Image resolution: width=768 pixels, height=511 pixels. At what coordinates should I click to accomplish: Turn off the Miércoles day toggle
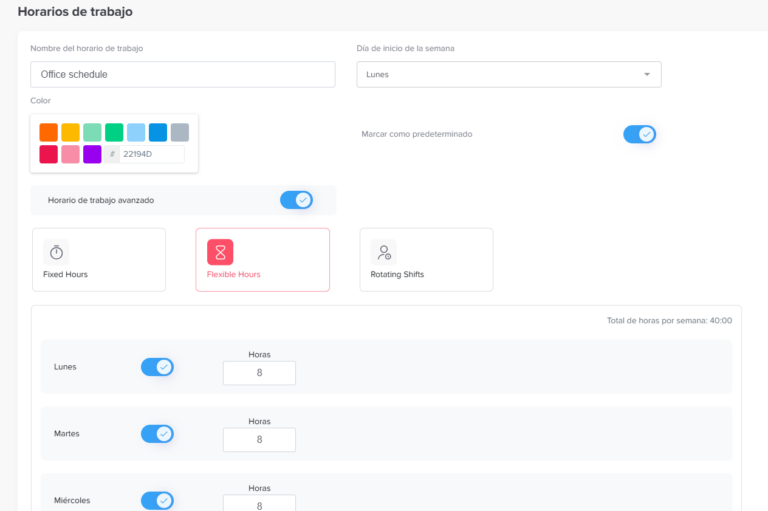157,501
